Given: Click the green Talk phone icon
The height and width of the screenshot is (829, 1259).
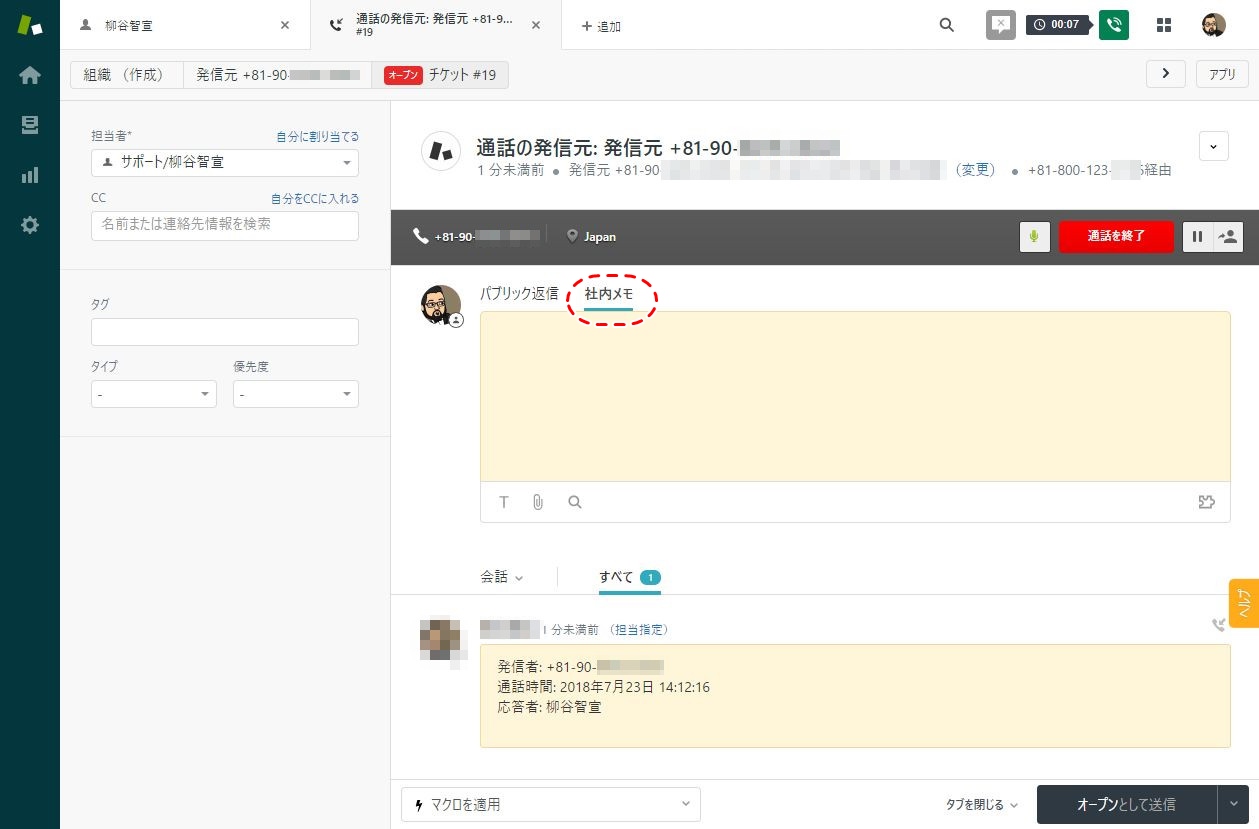Looking at the screenshot, I should (x=1114, y=25).
